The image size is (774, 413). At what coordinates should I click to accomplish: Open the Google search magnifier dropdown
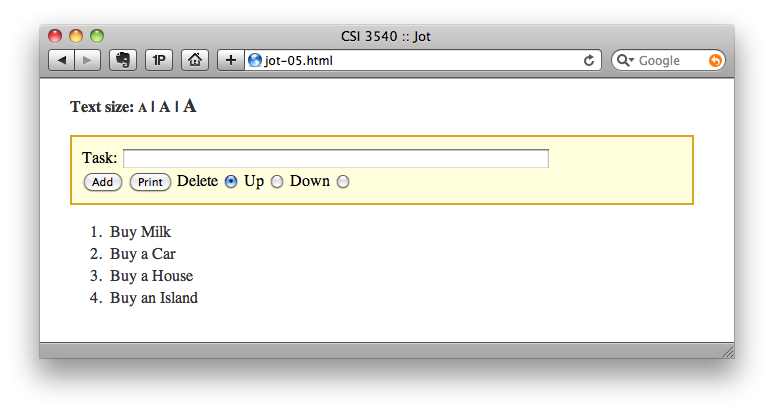coord(625,61)
